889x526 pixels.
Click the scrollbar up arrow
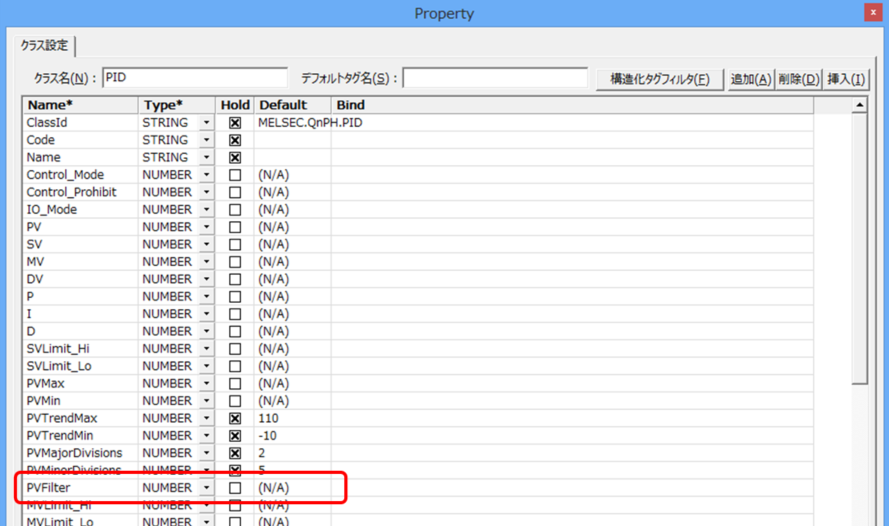pyautogui.click(x=860, y=105)
